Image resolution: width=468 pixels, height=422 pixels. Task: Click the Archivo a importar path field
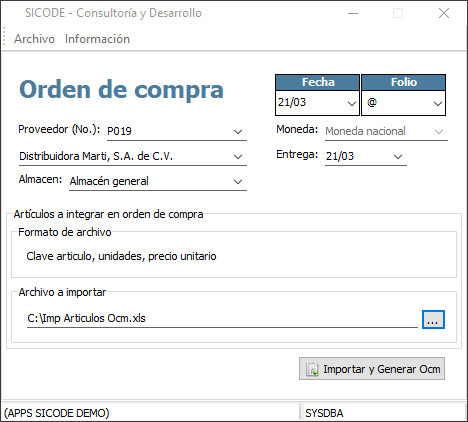point(222,318)
